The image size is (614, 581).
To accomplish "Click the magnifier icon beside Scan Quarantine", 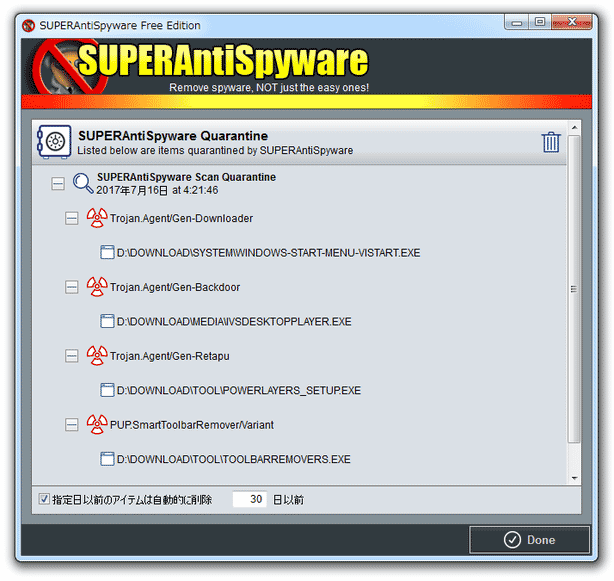I will pyautogui.click(x=83, y=184).
